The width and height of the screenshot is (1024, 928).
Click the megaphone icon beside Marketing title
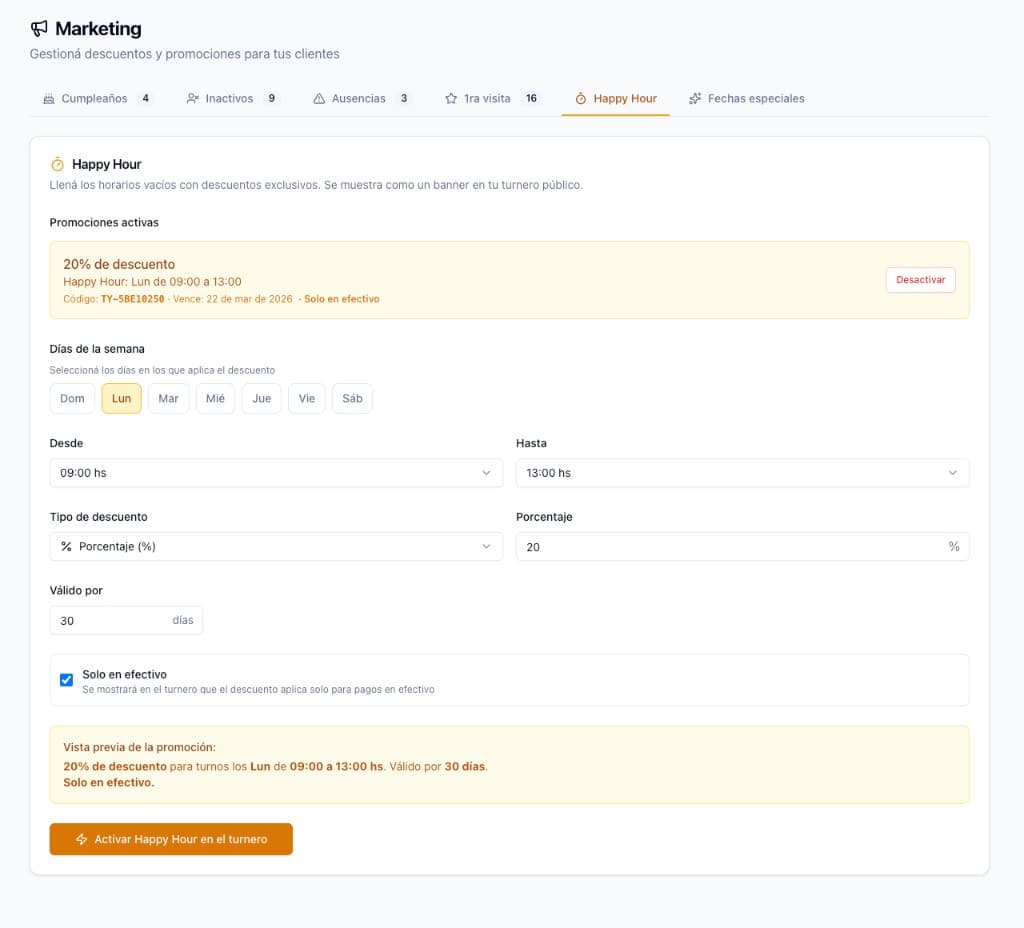(x=39, y=29)
